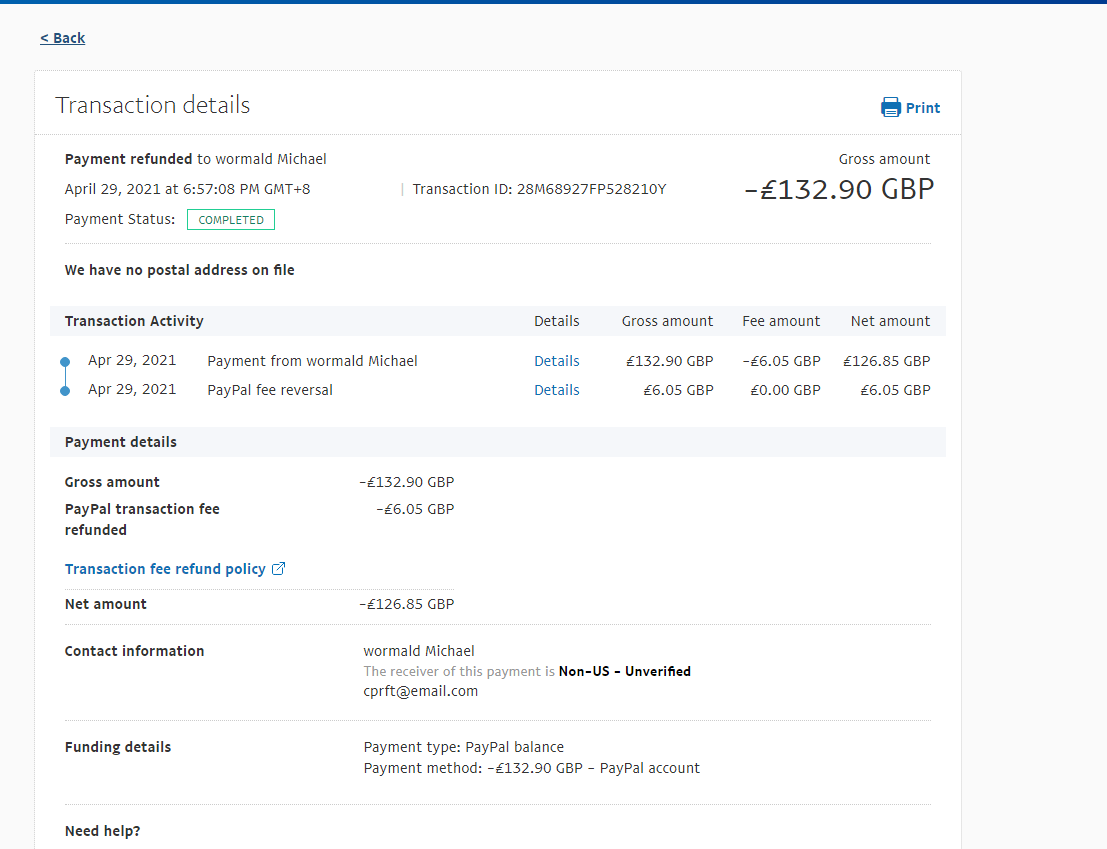Image resolution: width=1107 pixels, height=849 pixels.
Task: Go back using the Back link
Action: pos(62,38)
